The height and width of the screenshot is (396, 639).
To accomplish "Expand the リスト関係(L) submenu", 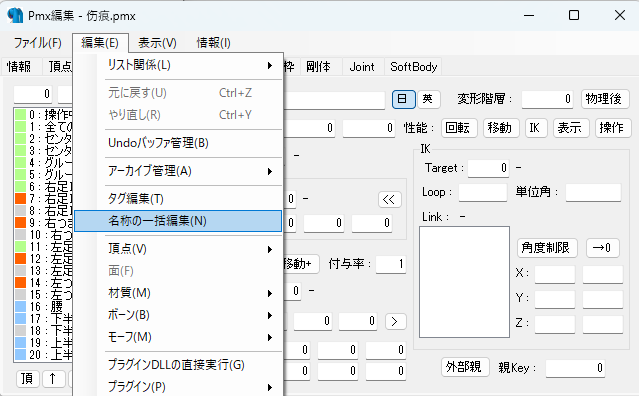I will tap(178, 65).
